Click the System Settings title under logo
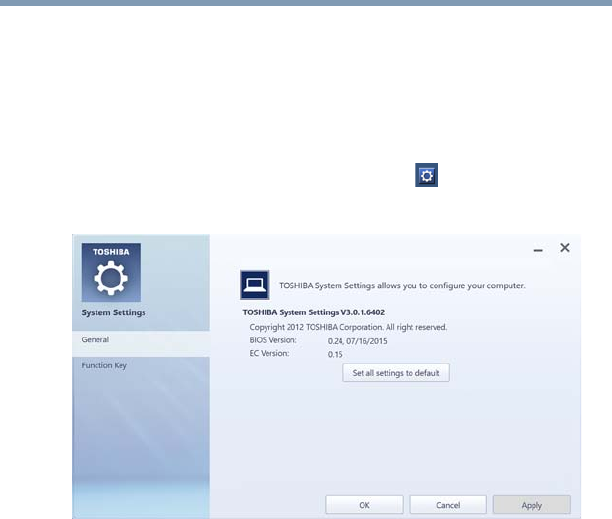The height and width of the screenshot is (519, 612). [x=113, y=313]
